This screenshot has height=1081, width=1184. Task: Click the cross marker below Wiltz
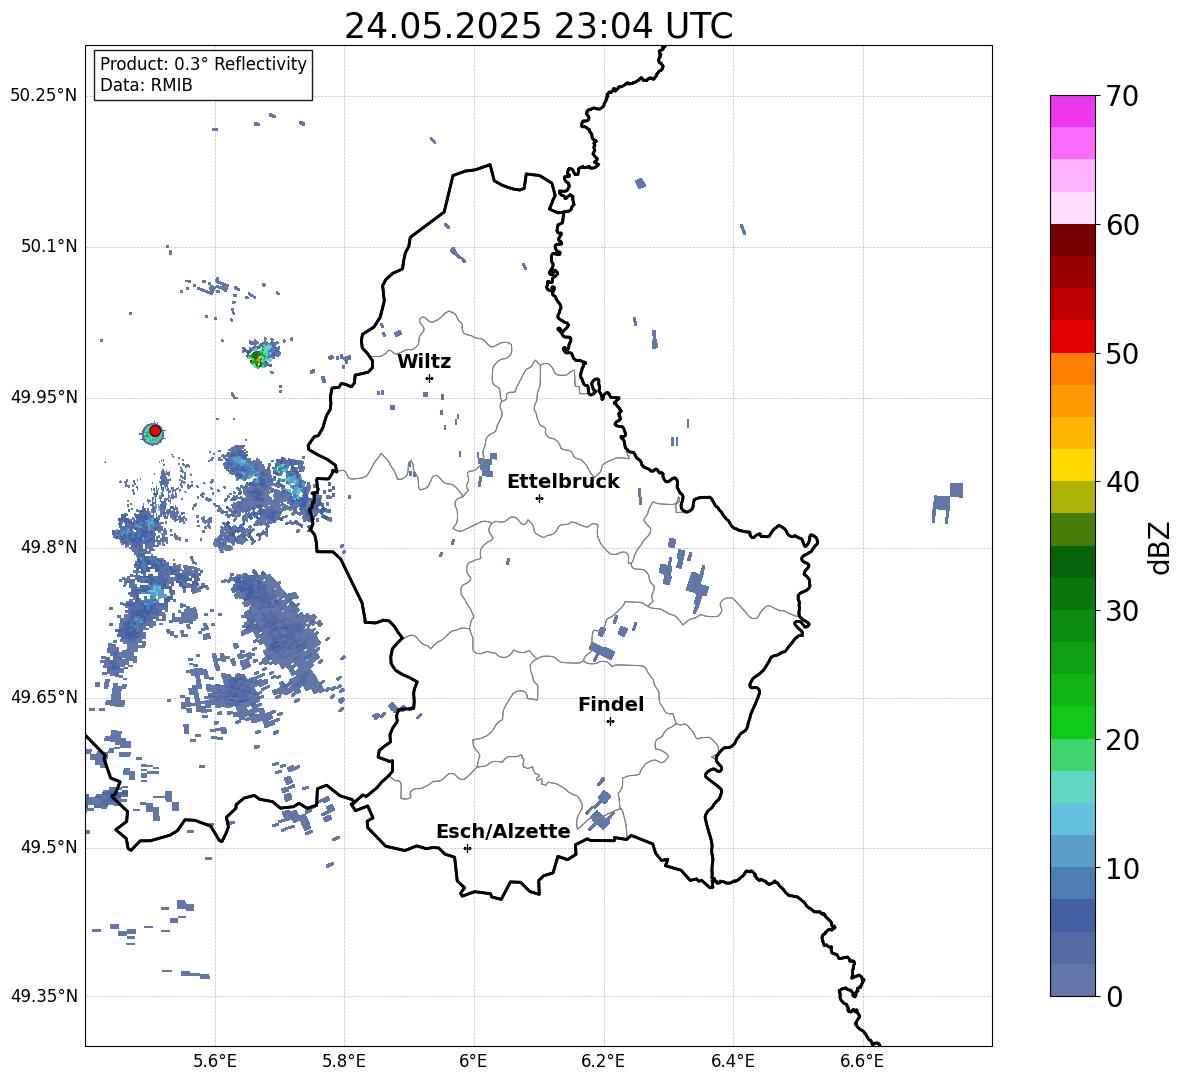(429, 378)
